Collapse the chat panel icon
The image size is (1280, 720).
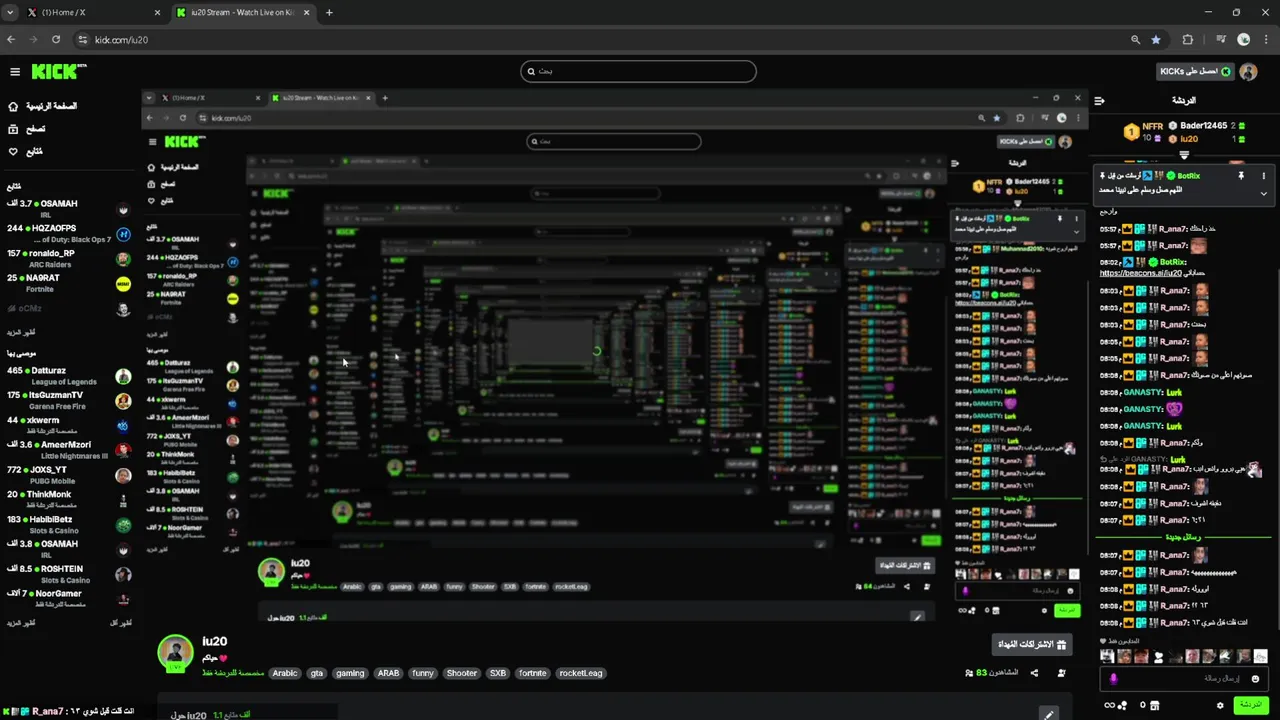(x=1099, y=100)
